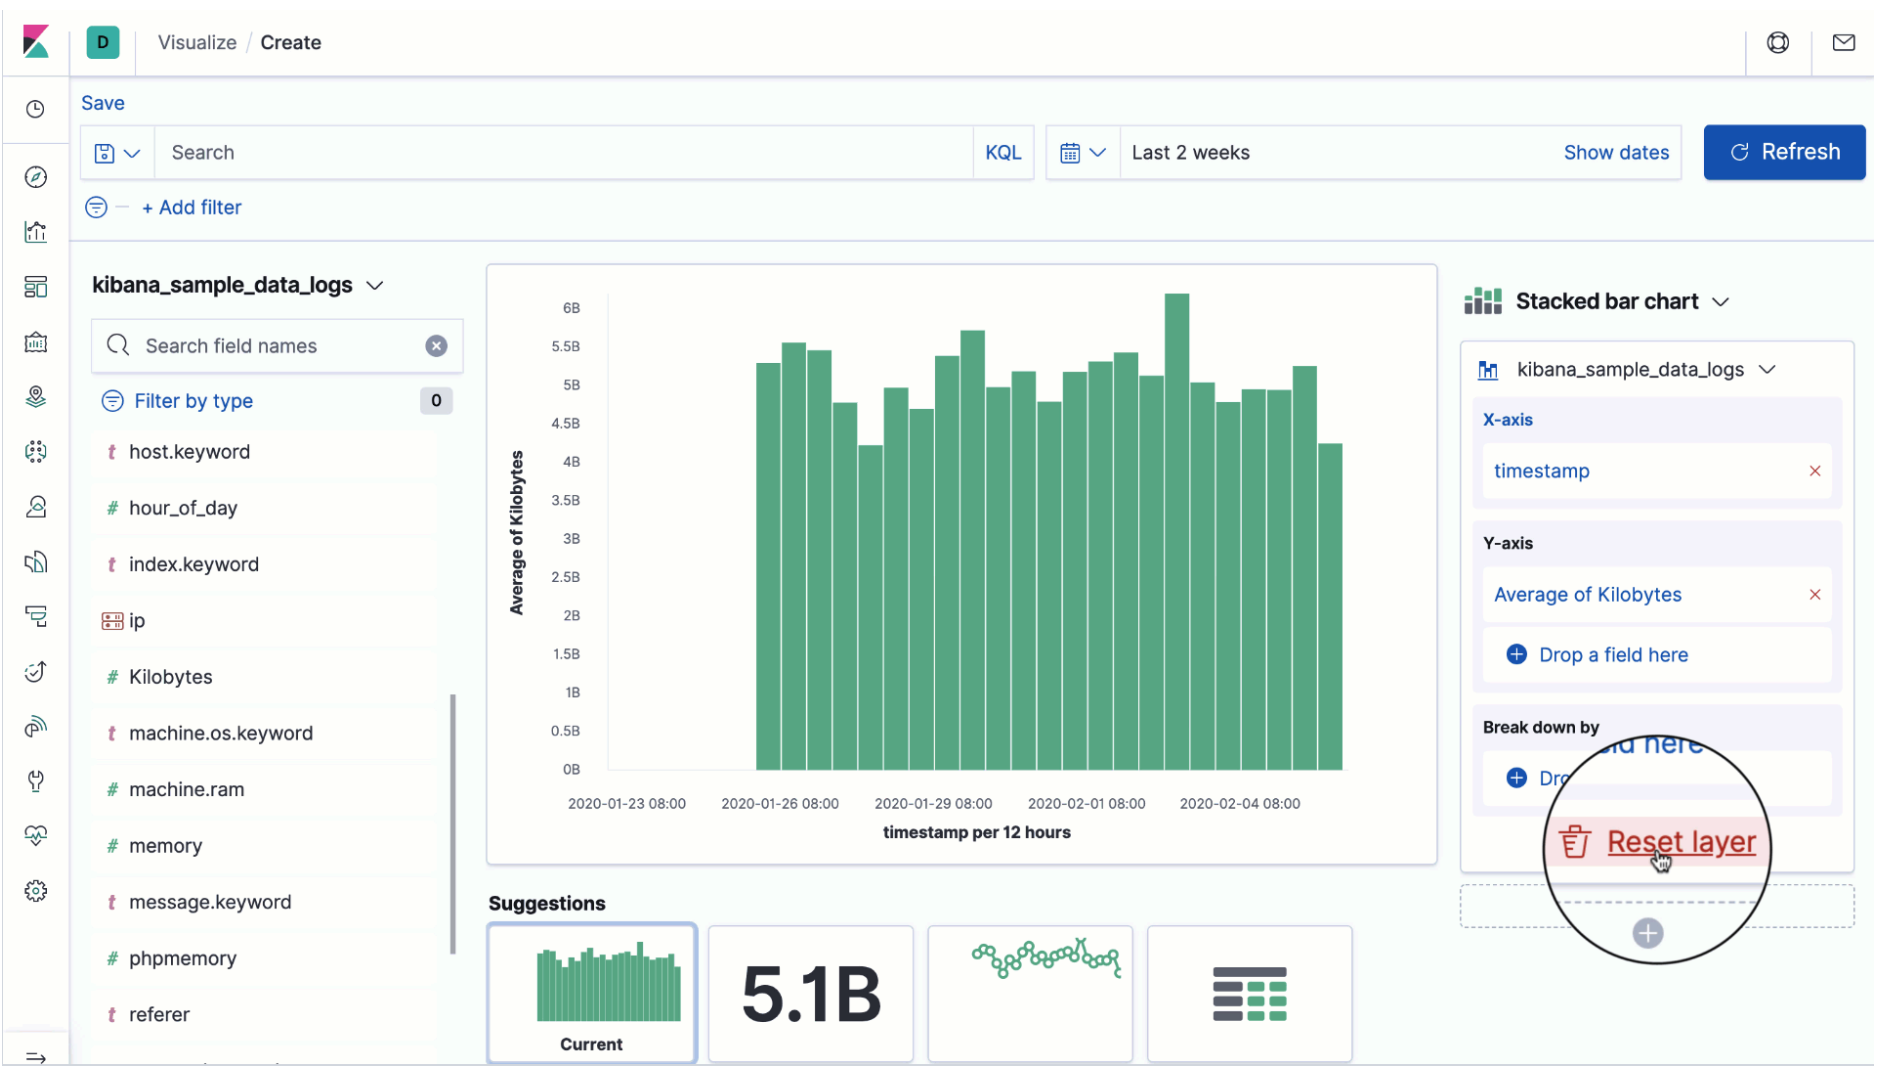The width and height of the screenshot is (1894, 1070).
Task: Clear the field name search box
Action: (436, 346)
